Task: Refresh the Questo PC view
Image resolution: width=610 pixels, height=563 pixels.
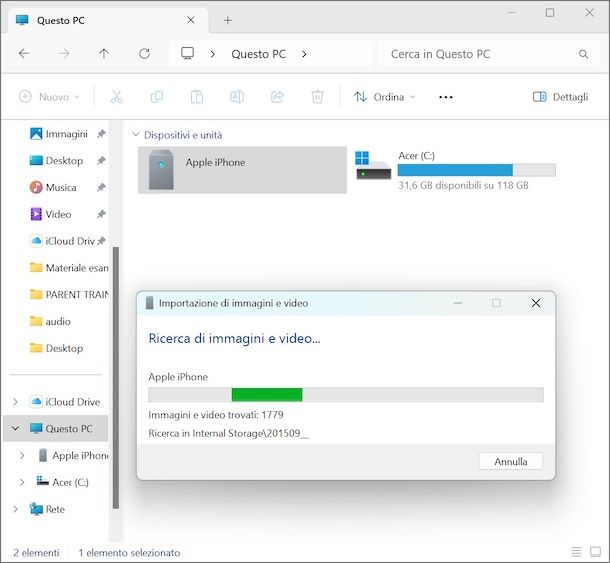Action: [144, 54]
